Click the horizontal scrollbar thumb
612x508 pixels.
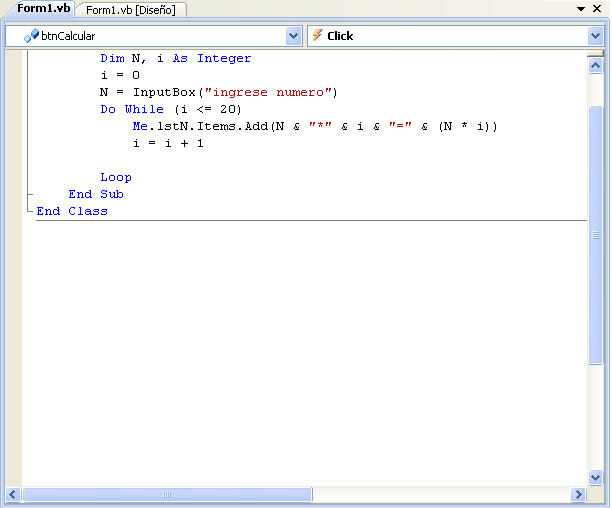(167, 495)
